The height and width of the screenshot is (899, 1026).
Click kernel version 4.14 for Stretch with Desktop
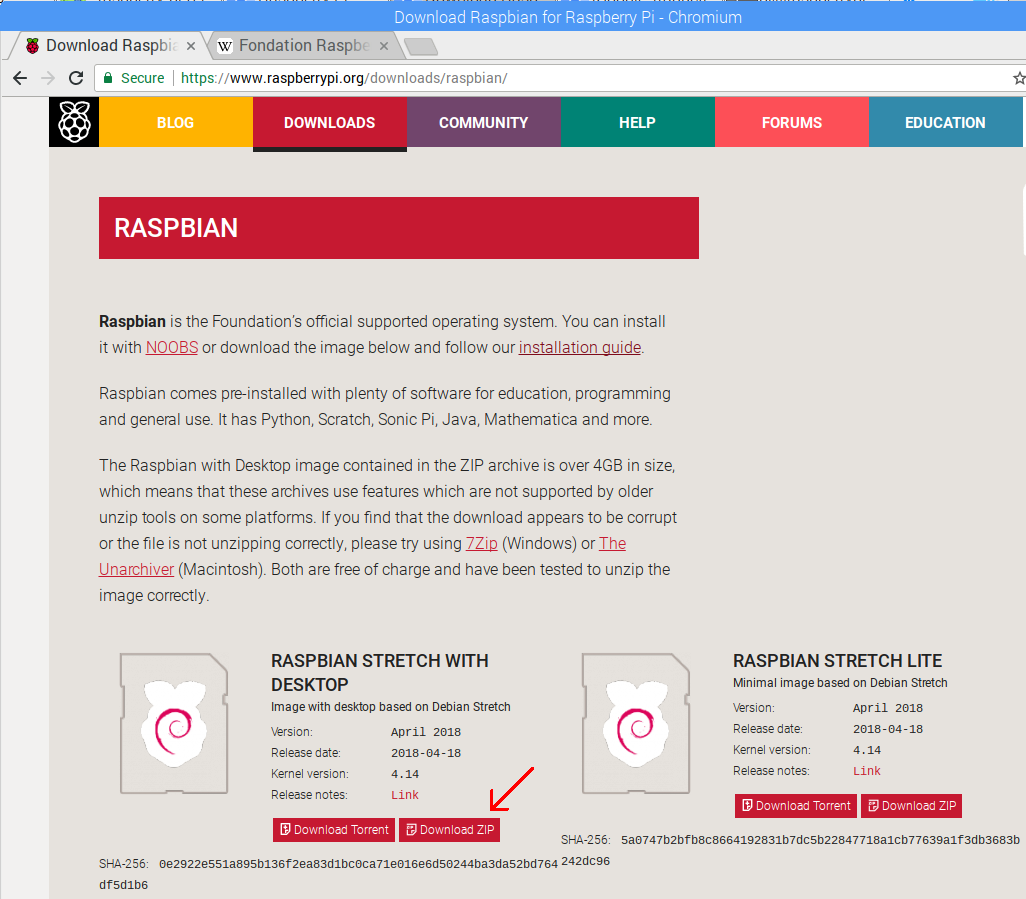(x=404, y=774)
